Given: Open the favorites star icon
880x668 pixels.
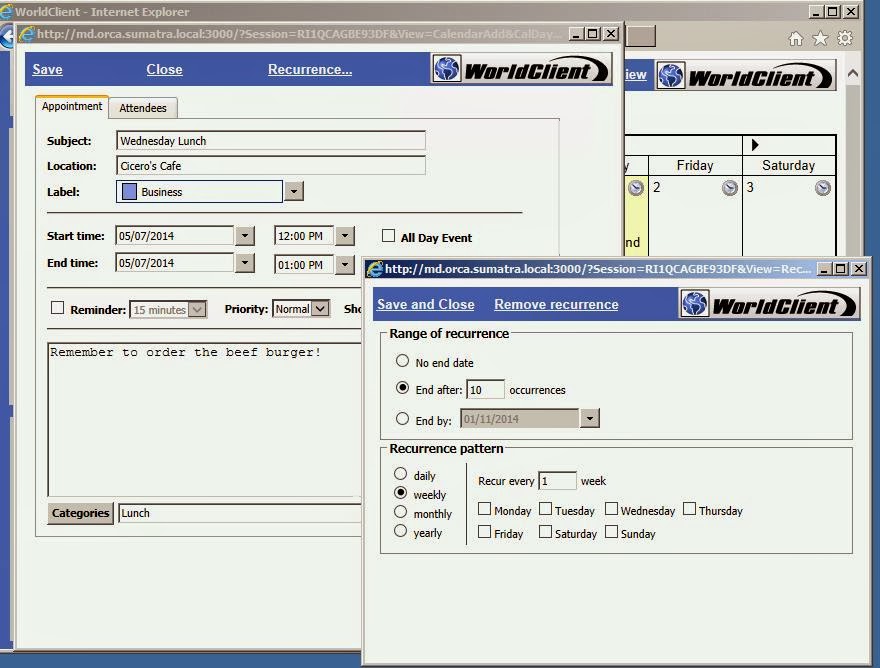Looking at the screenshot, I should 820,38.
